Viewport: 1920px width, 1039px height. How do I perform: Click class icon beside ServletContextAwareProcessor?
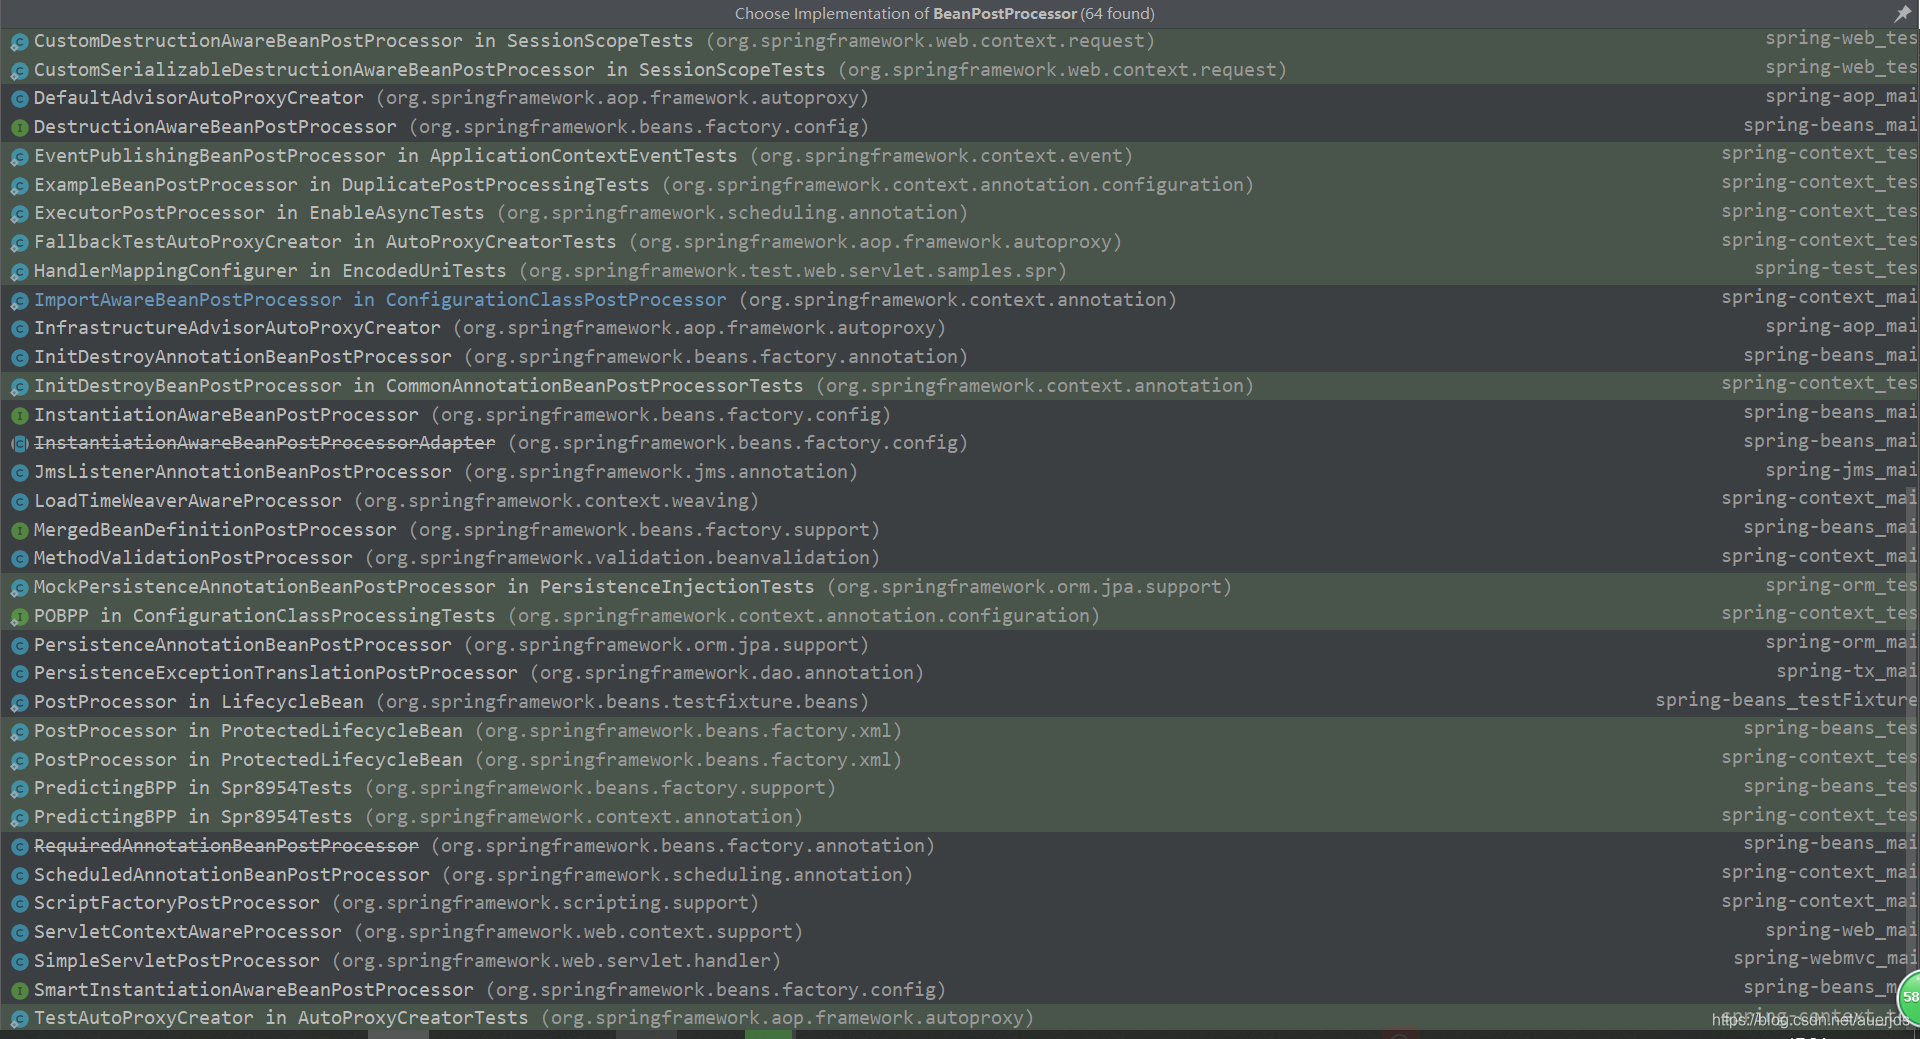point(19,933)
